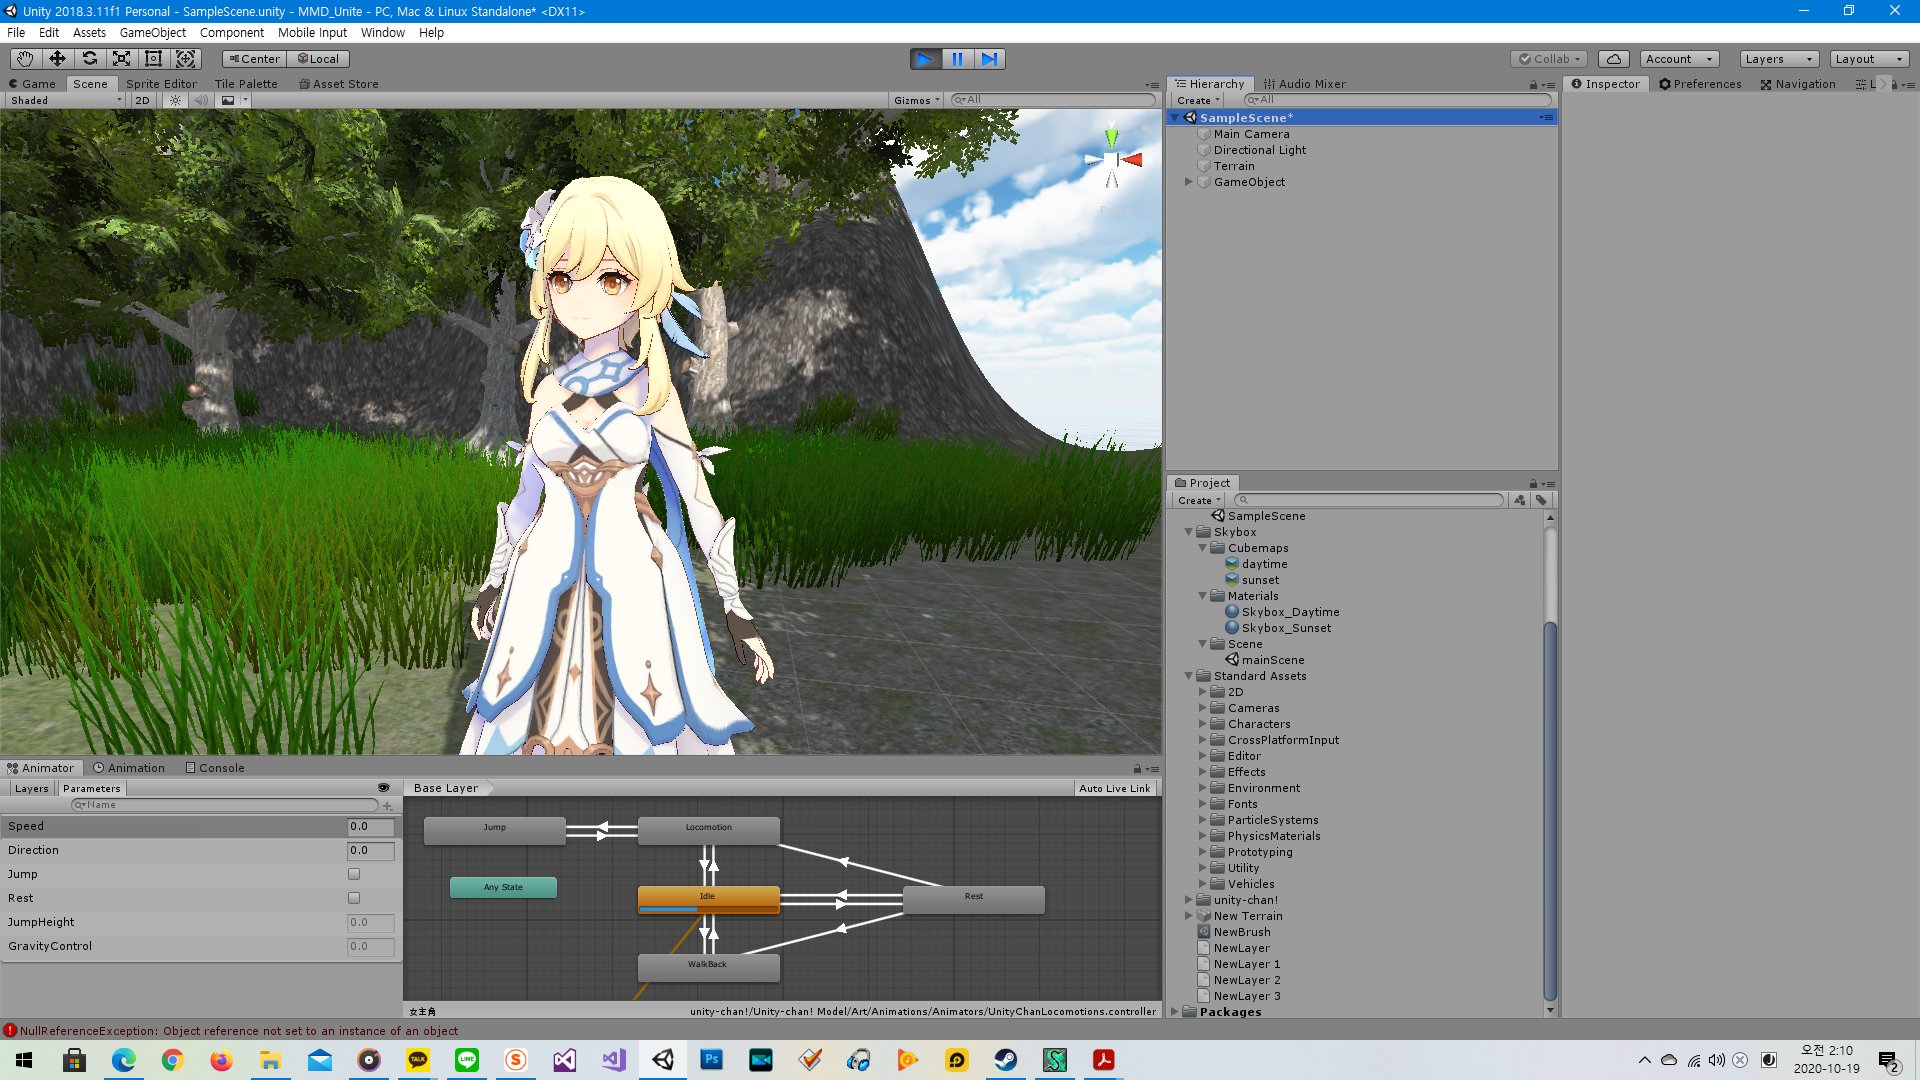Select the Any State node
1920x1080 pixels.
click(x=503, y=887)
